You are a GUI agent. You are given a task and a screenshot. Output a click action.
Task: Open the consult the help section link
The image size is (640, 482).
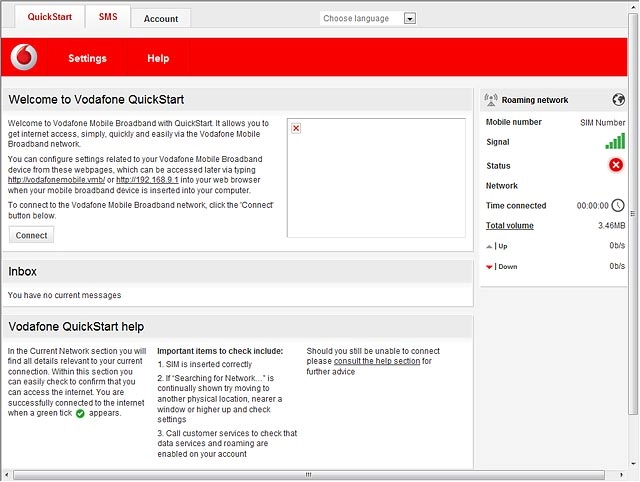tap(377, 361)
